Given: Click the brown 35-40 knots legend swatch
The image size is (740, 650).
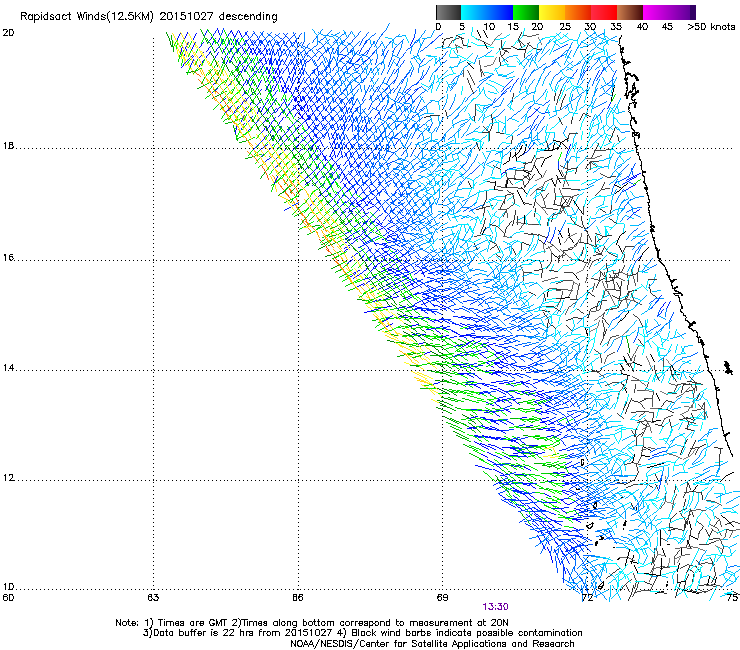Looking at the screenshot, I should [x=630, y=12].
